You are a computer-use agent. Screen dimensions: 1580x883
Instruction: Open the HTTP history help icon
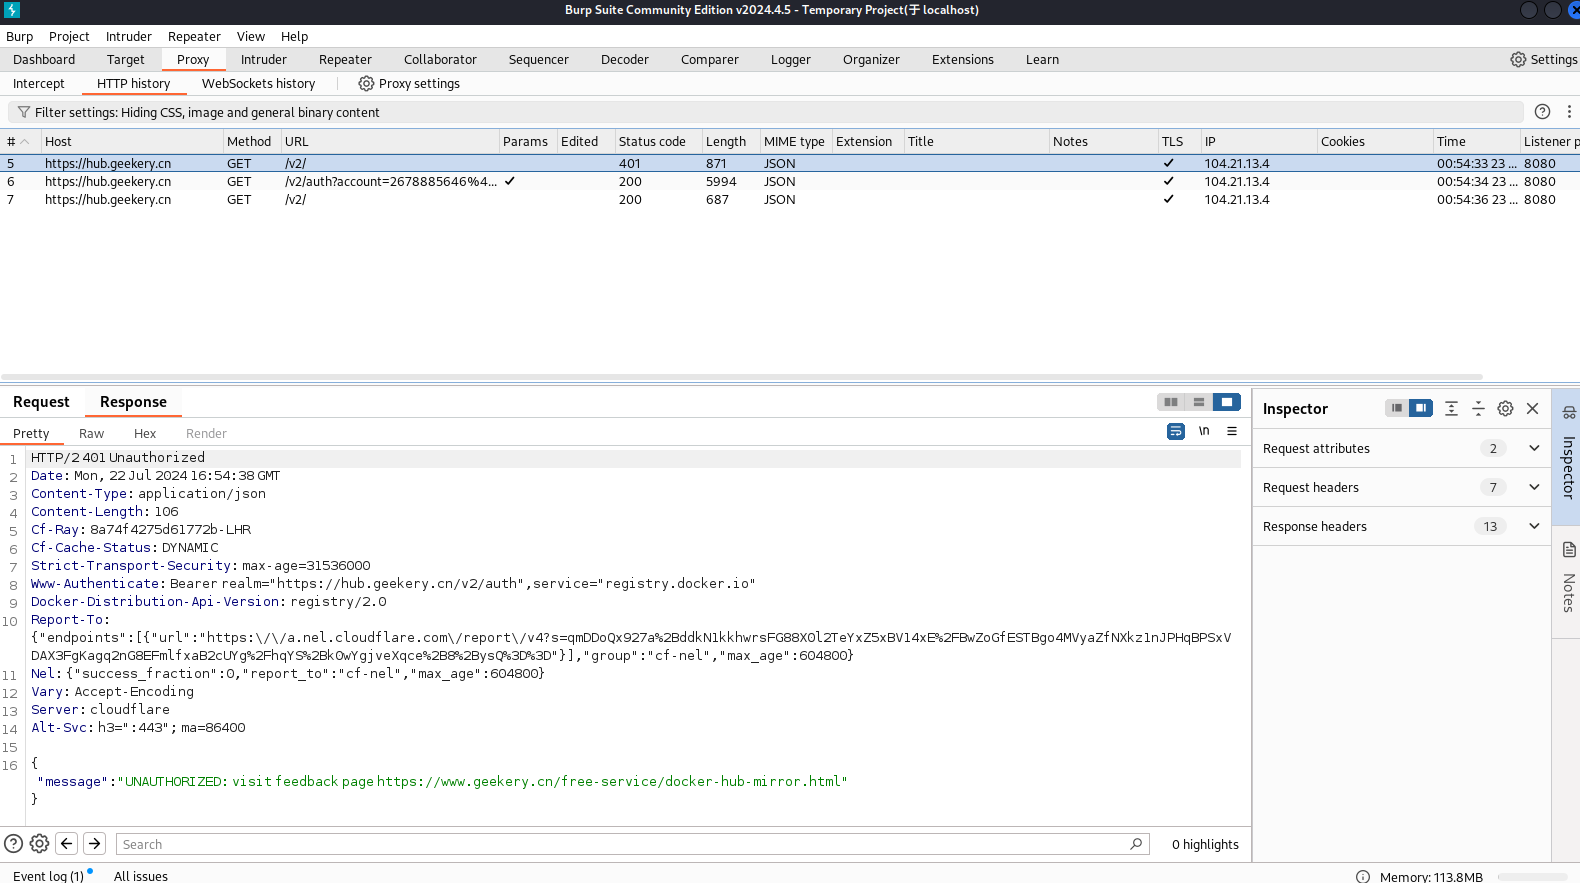tap(1542, 112)
